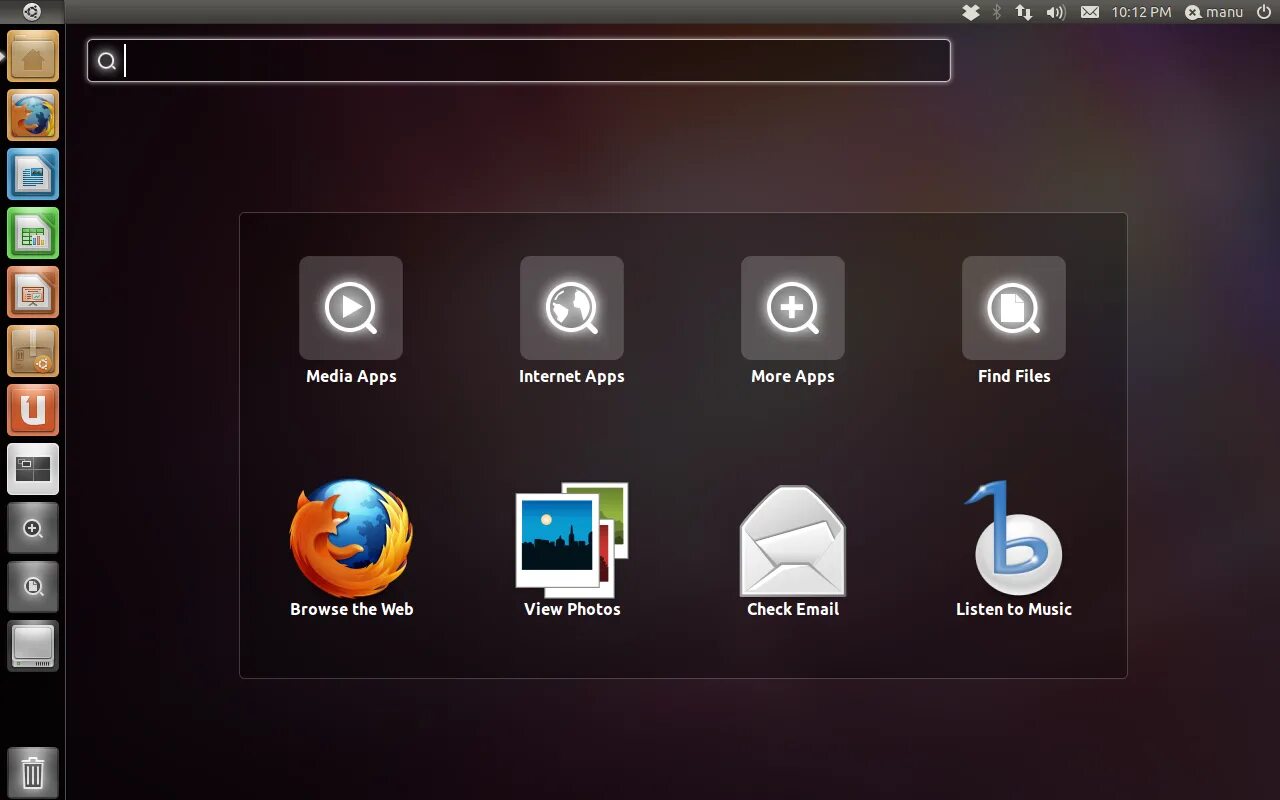Image resolution: width=1280 pixels, height=800 pixels.
Task: Launch Firefox via Browse the Web
Action: coord(351,548)
